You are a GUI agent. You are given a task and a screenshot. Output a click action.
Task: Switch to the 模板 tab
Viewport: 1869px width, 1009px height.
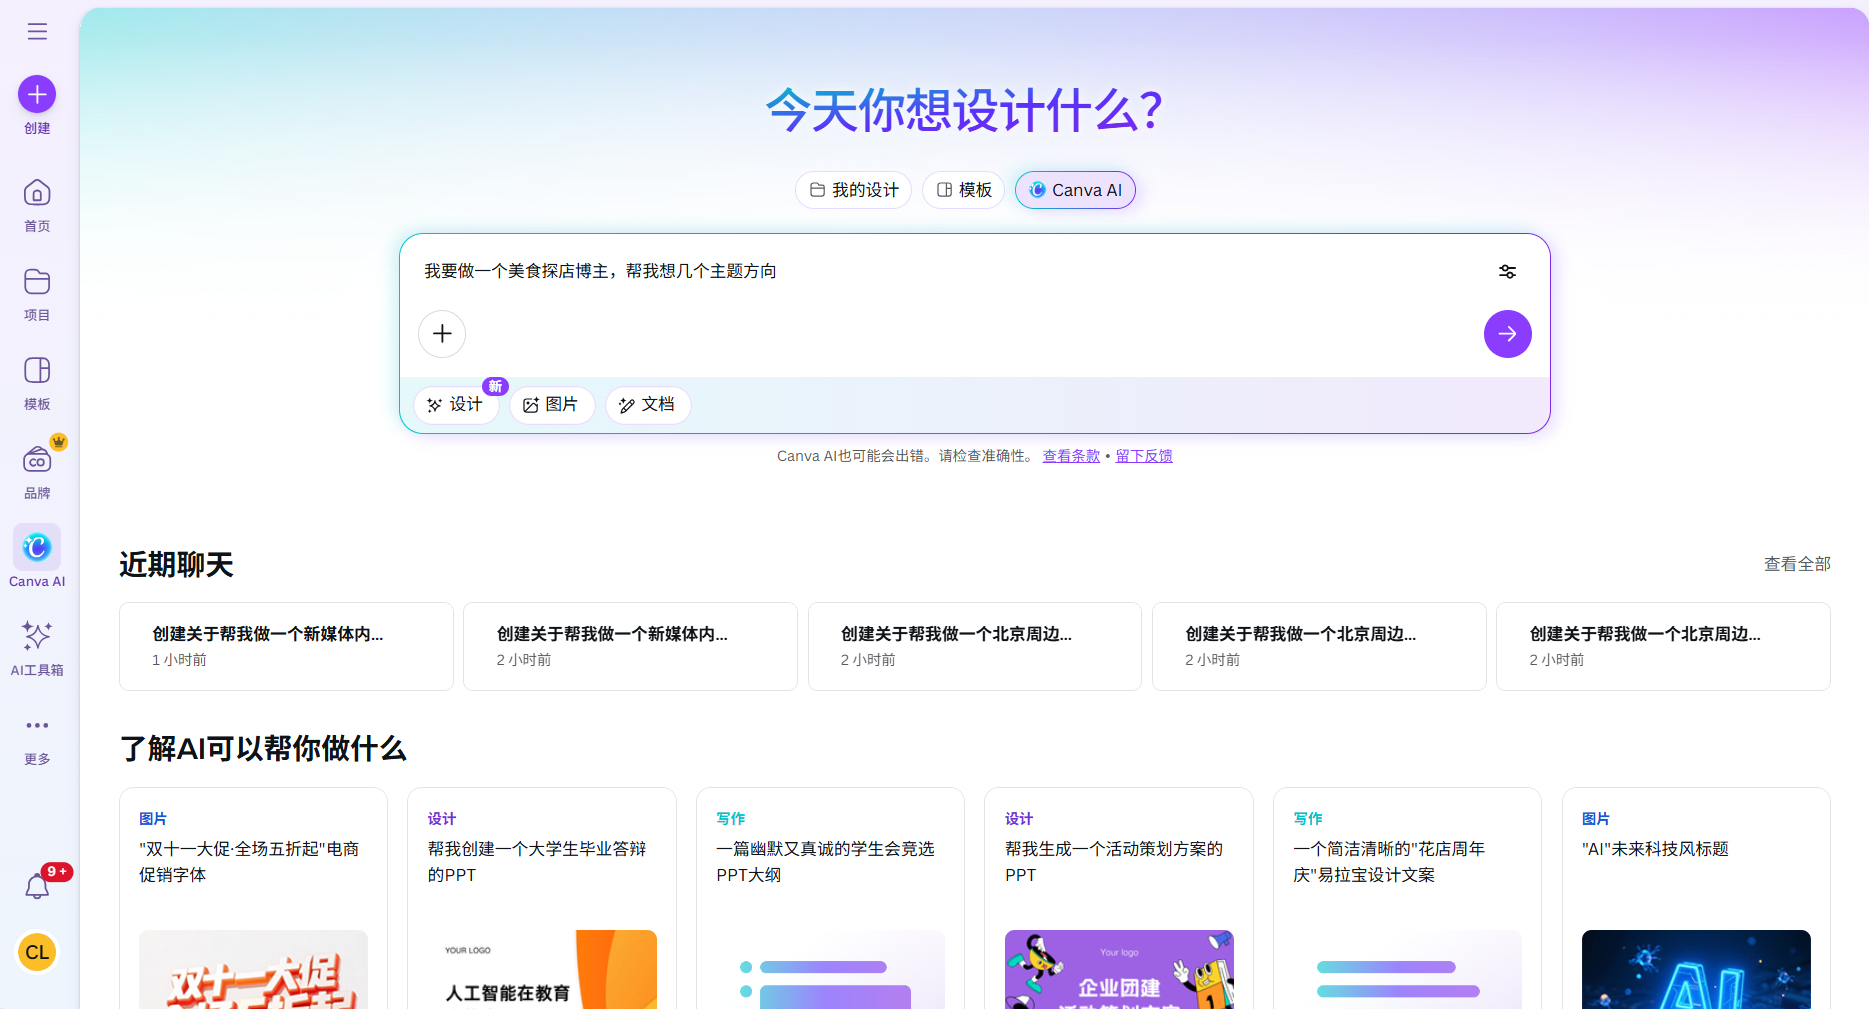click(x=962, y=189)
